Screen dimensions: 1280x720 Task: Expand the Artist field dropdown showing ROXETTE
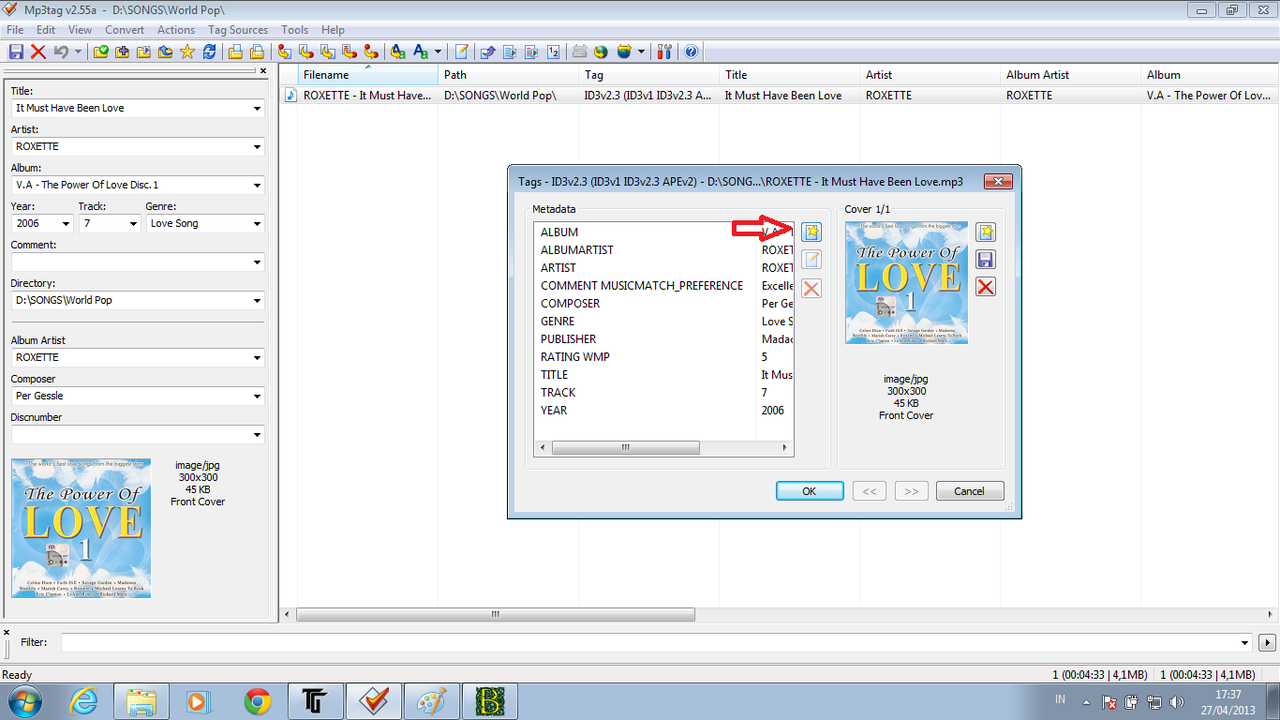point(257,147)
